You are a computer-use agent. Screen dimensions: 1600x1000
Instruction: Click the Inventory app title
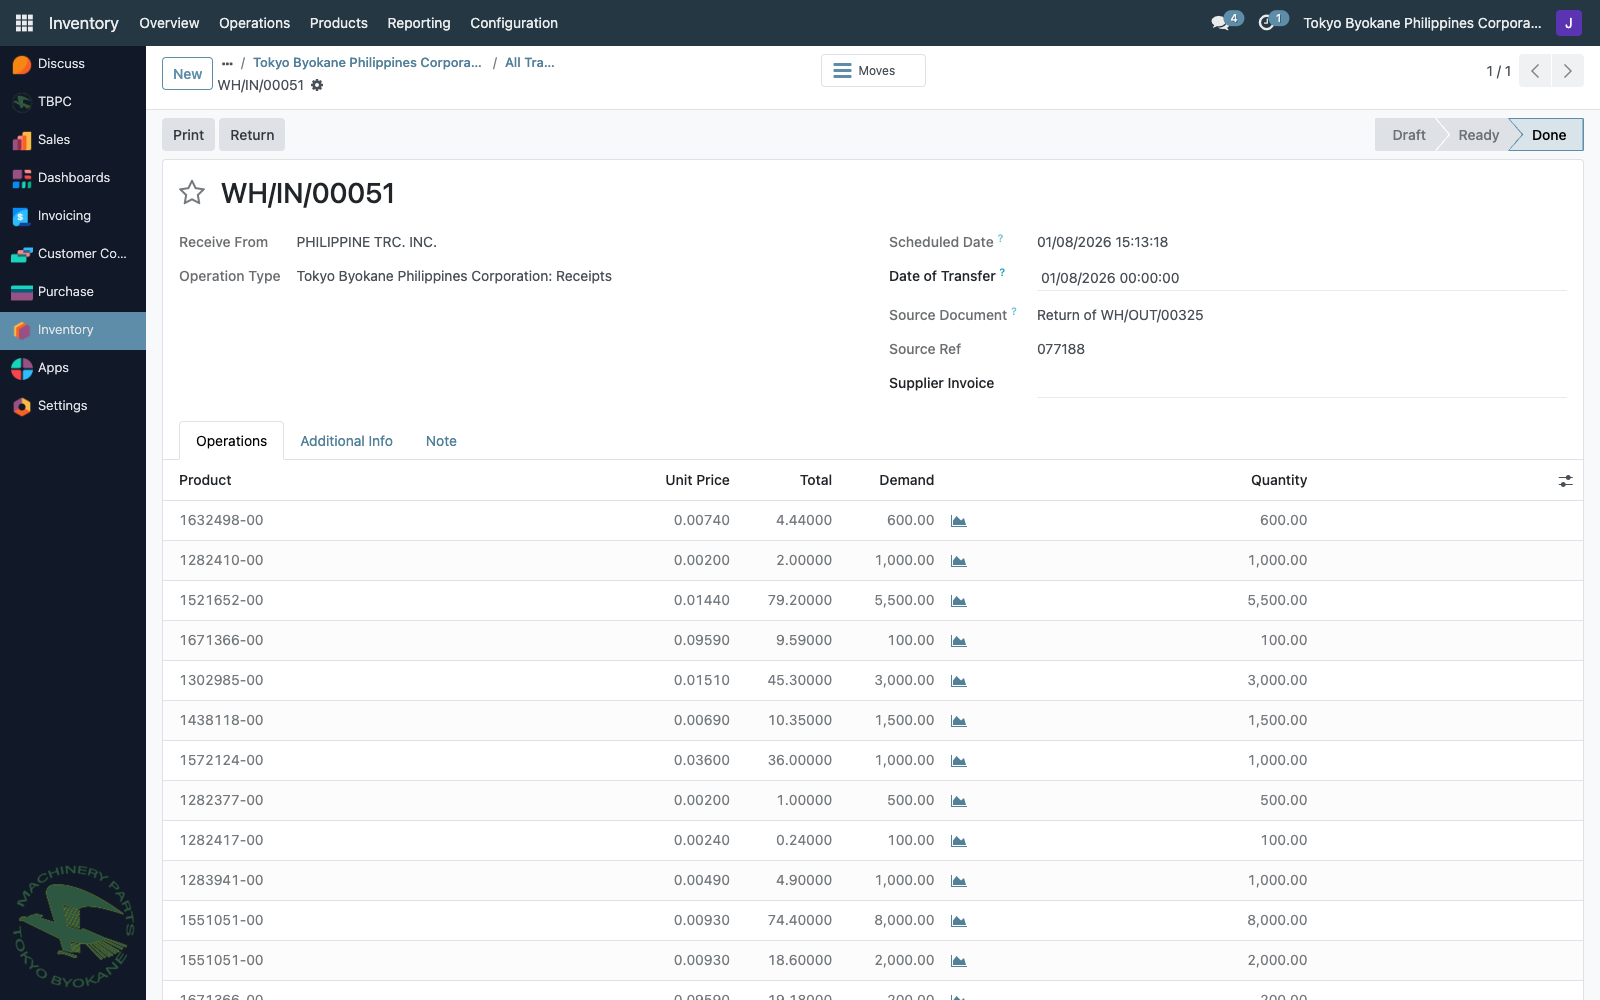[x=84, y=23]
